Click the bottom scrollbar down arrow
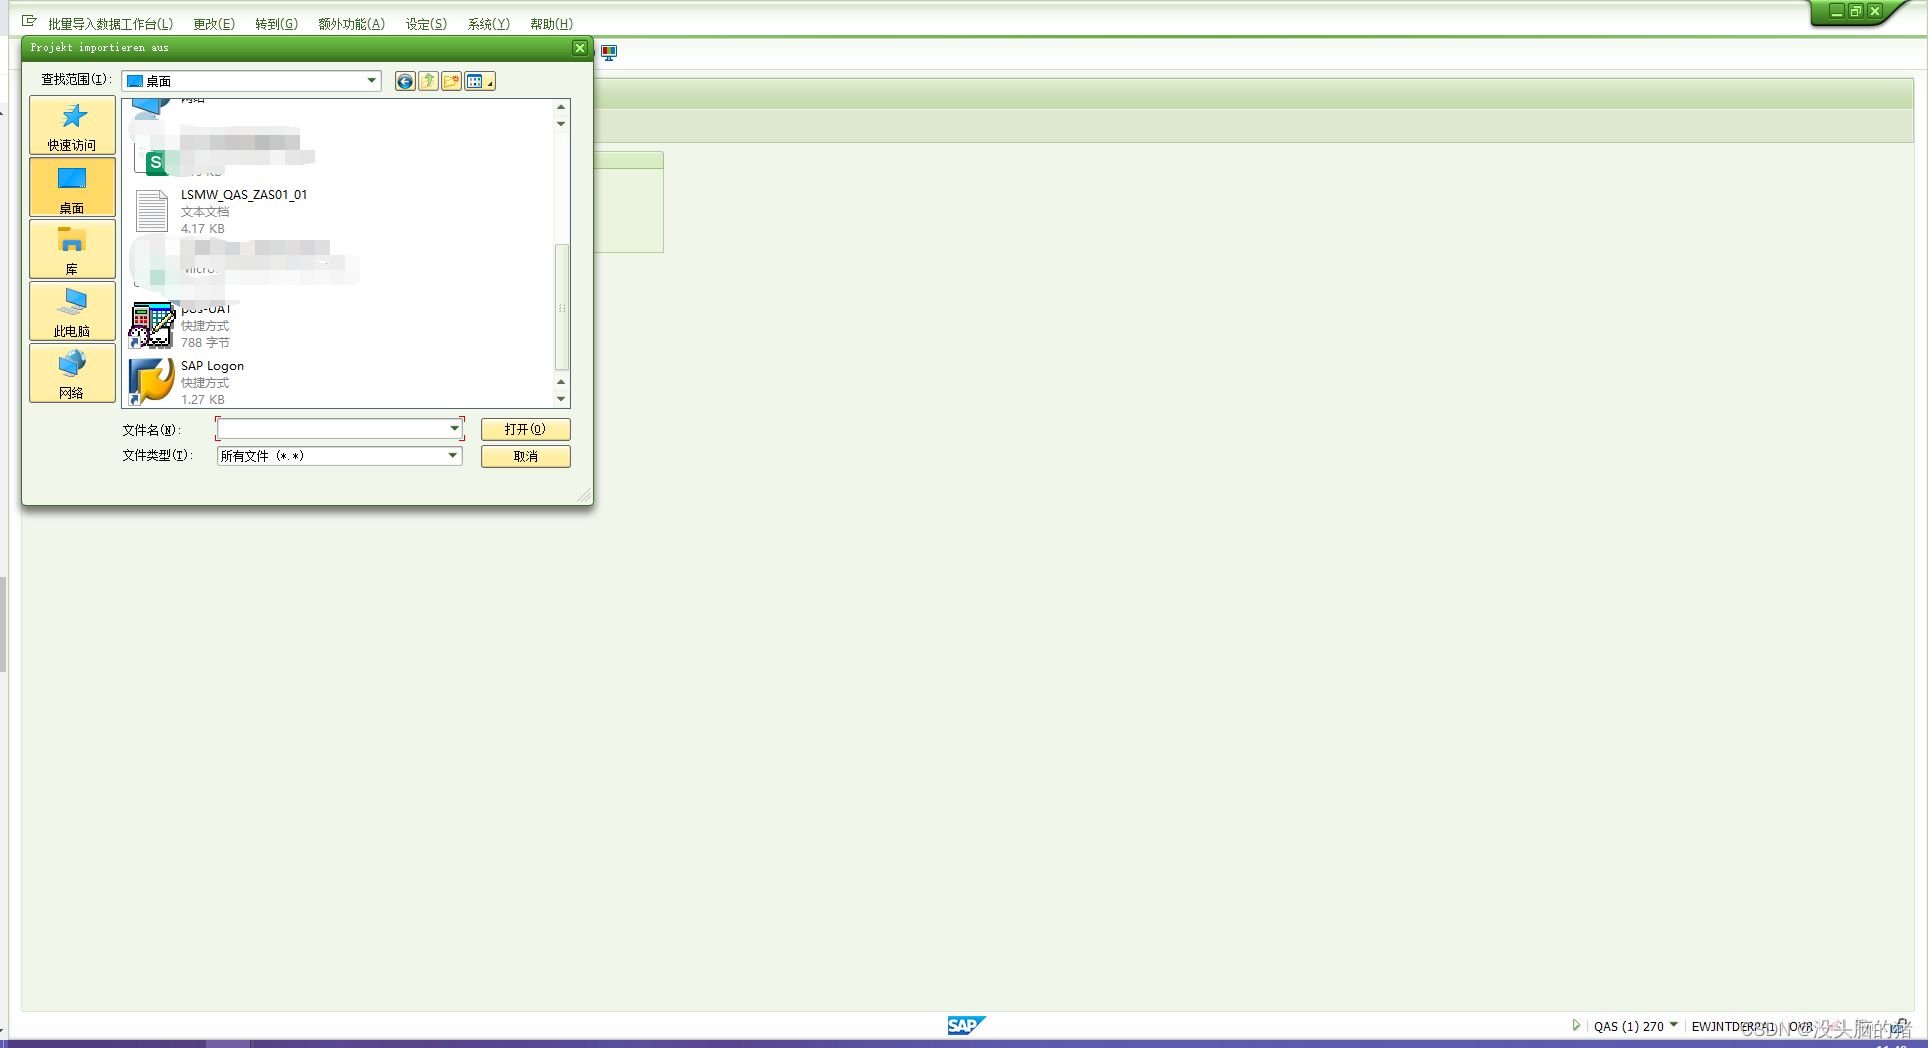This screenshot has height=1048, width=1928. pos(561,399)
